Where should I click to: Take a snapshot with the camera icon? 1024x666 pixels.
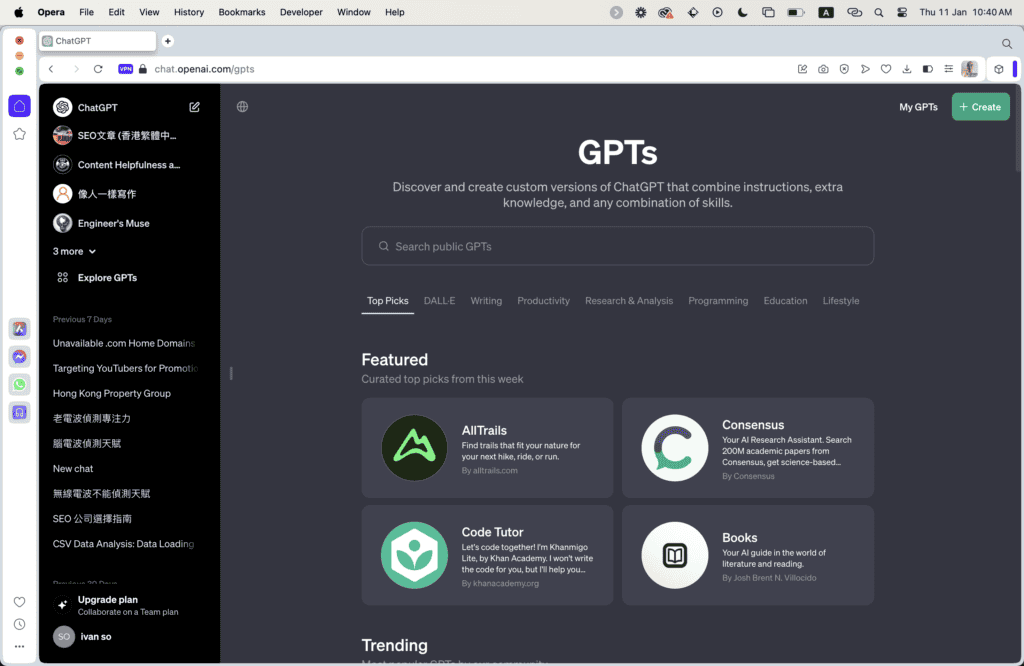tap(823, 69)
